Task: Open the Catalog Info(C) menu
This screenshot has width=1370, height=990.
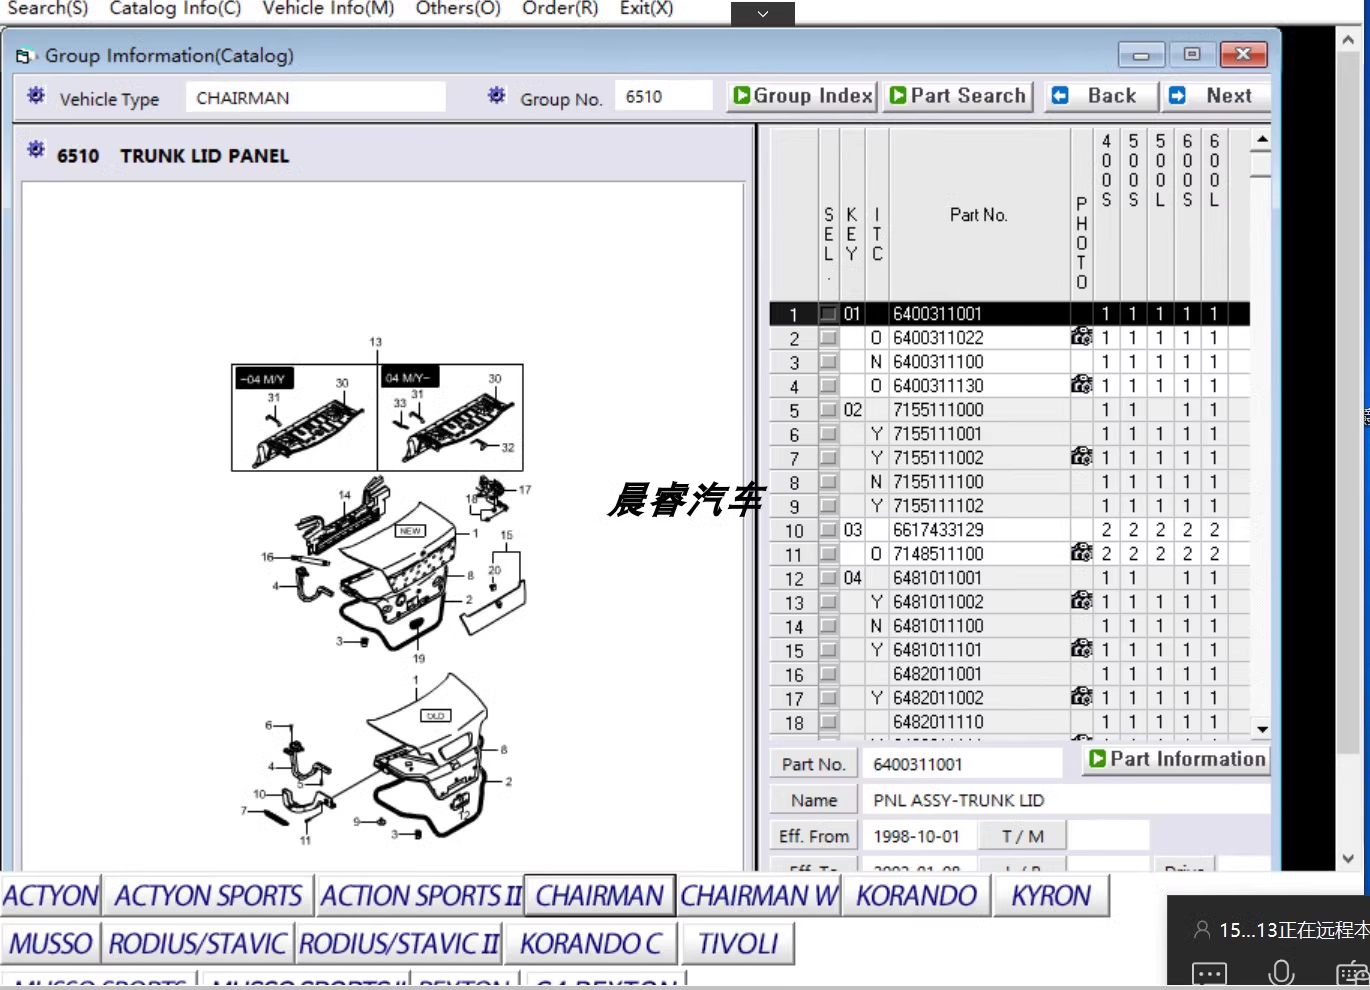Action: 175,9
